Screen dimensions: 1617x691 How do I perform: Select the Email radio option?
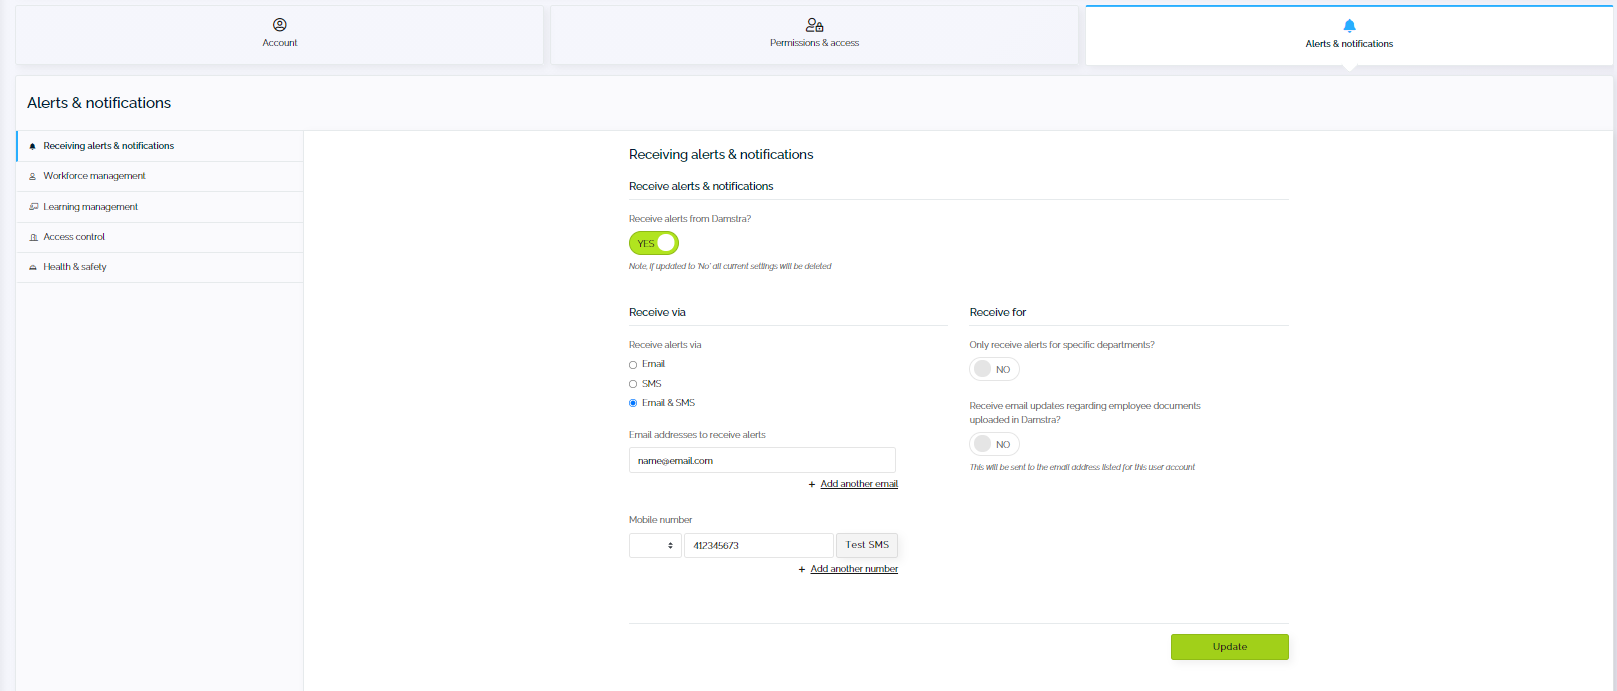click(x=633, y=365)
